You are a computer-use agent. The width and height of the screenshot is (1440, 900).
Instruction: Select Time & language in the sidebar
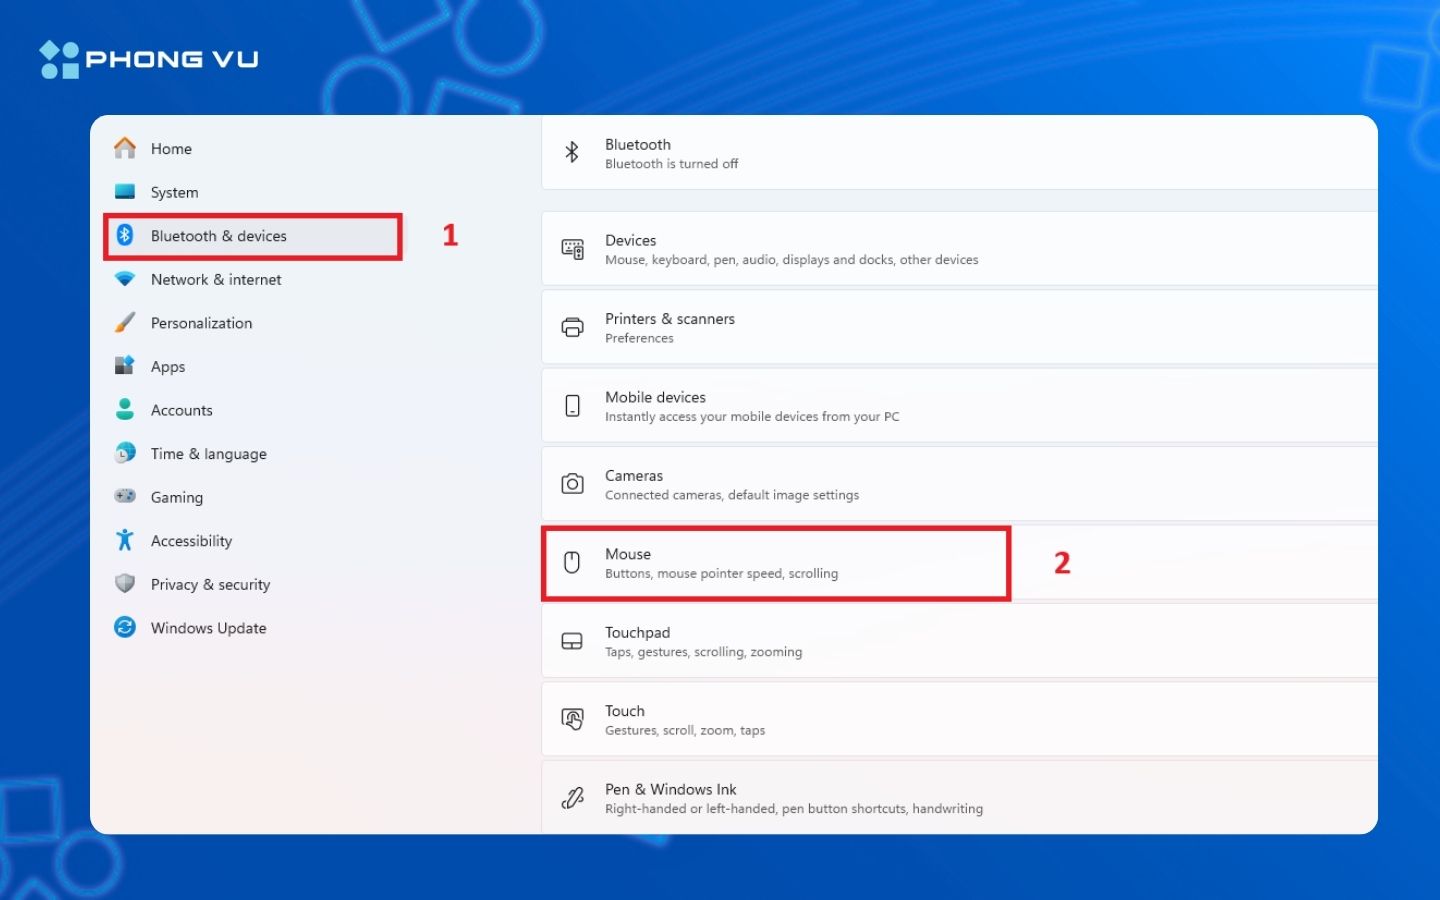tap(208, 453)
